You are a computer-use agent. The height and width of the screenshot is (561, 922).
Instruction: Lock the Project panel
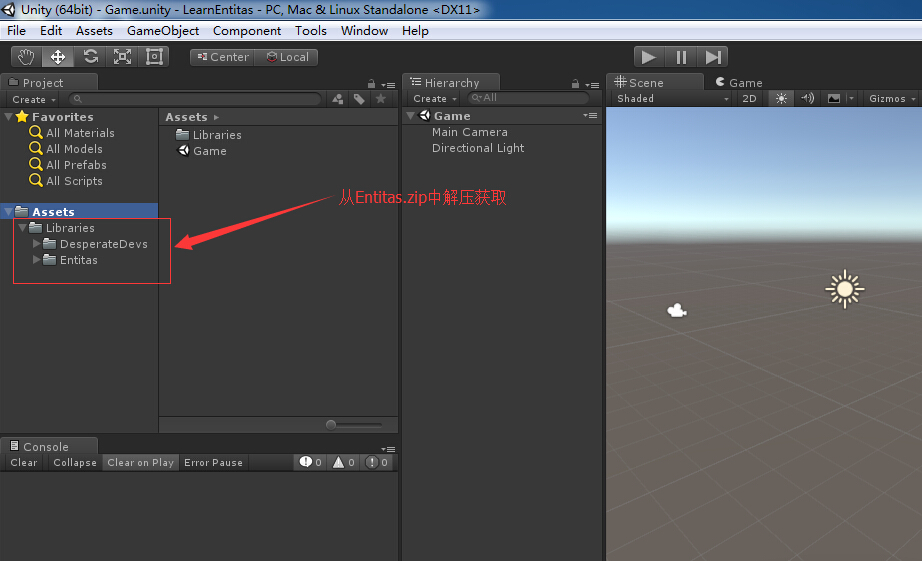(x=371, y=84)
